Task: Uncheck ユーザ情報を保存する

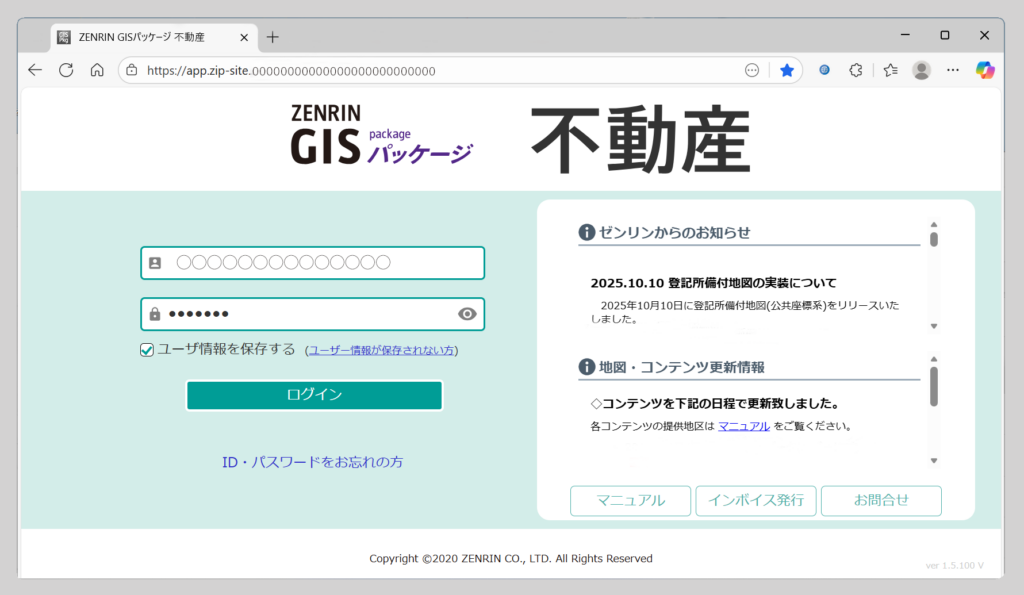Action: (x=147, y=350)
